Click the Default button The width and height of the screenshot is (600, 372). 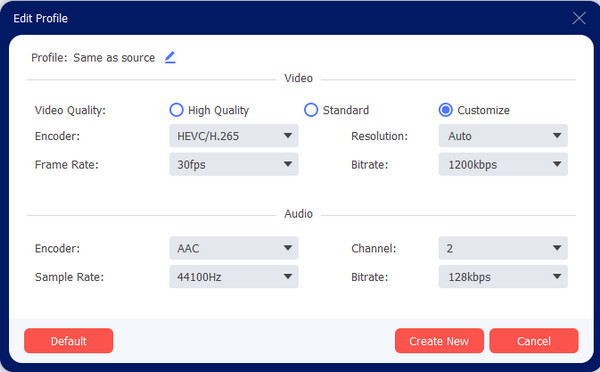68,341
